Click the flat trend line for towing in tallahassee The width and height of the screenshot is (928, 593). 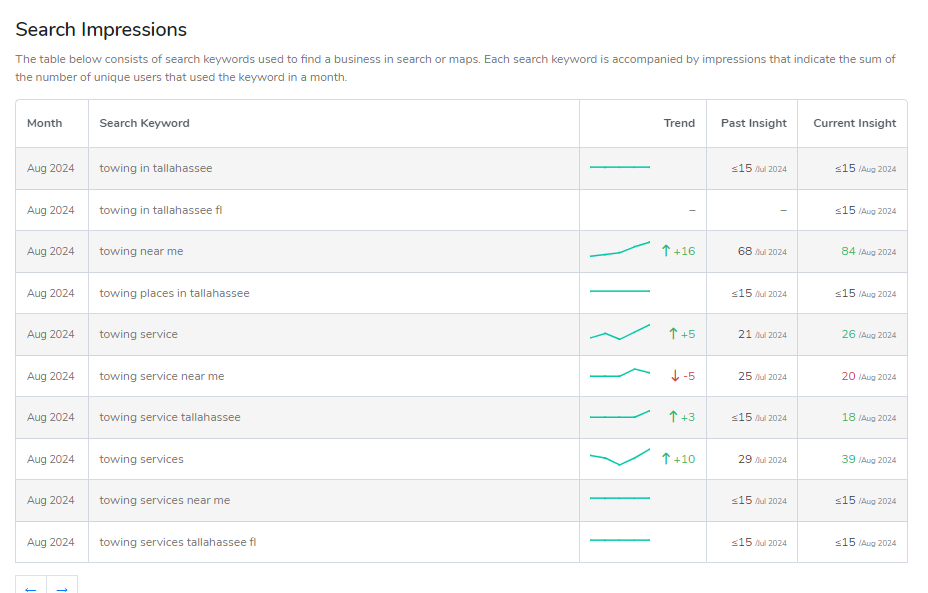[619, 165]
